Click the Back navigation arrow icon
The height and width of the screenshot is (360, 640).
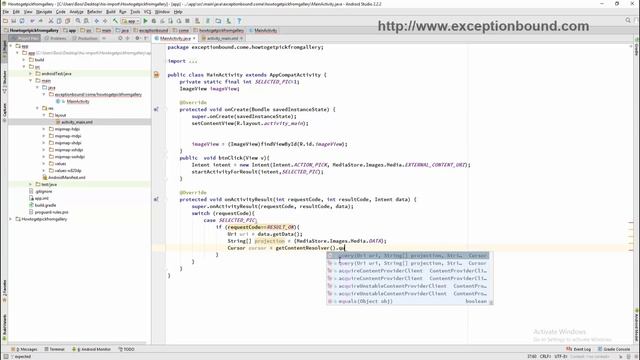click(x=97, y=21)
